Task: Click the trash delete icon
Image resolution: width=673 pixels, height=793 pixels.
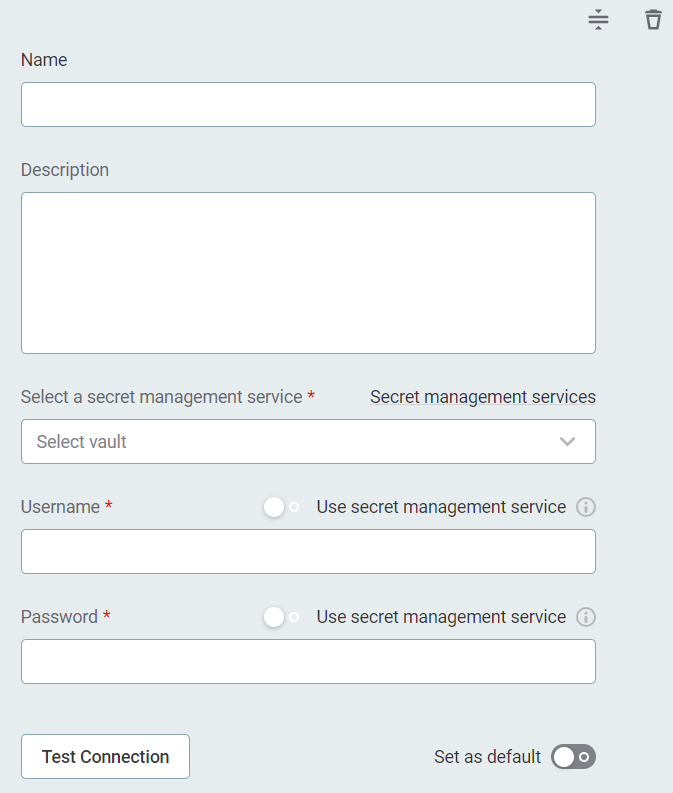Action: [x=653, y=20]
